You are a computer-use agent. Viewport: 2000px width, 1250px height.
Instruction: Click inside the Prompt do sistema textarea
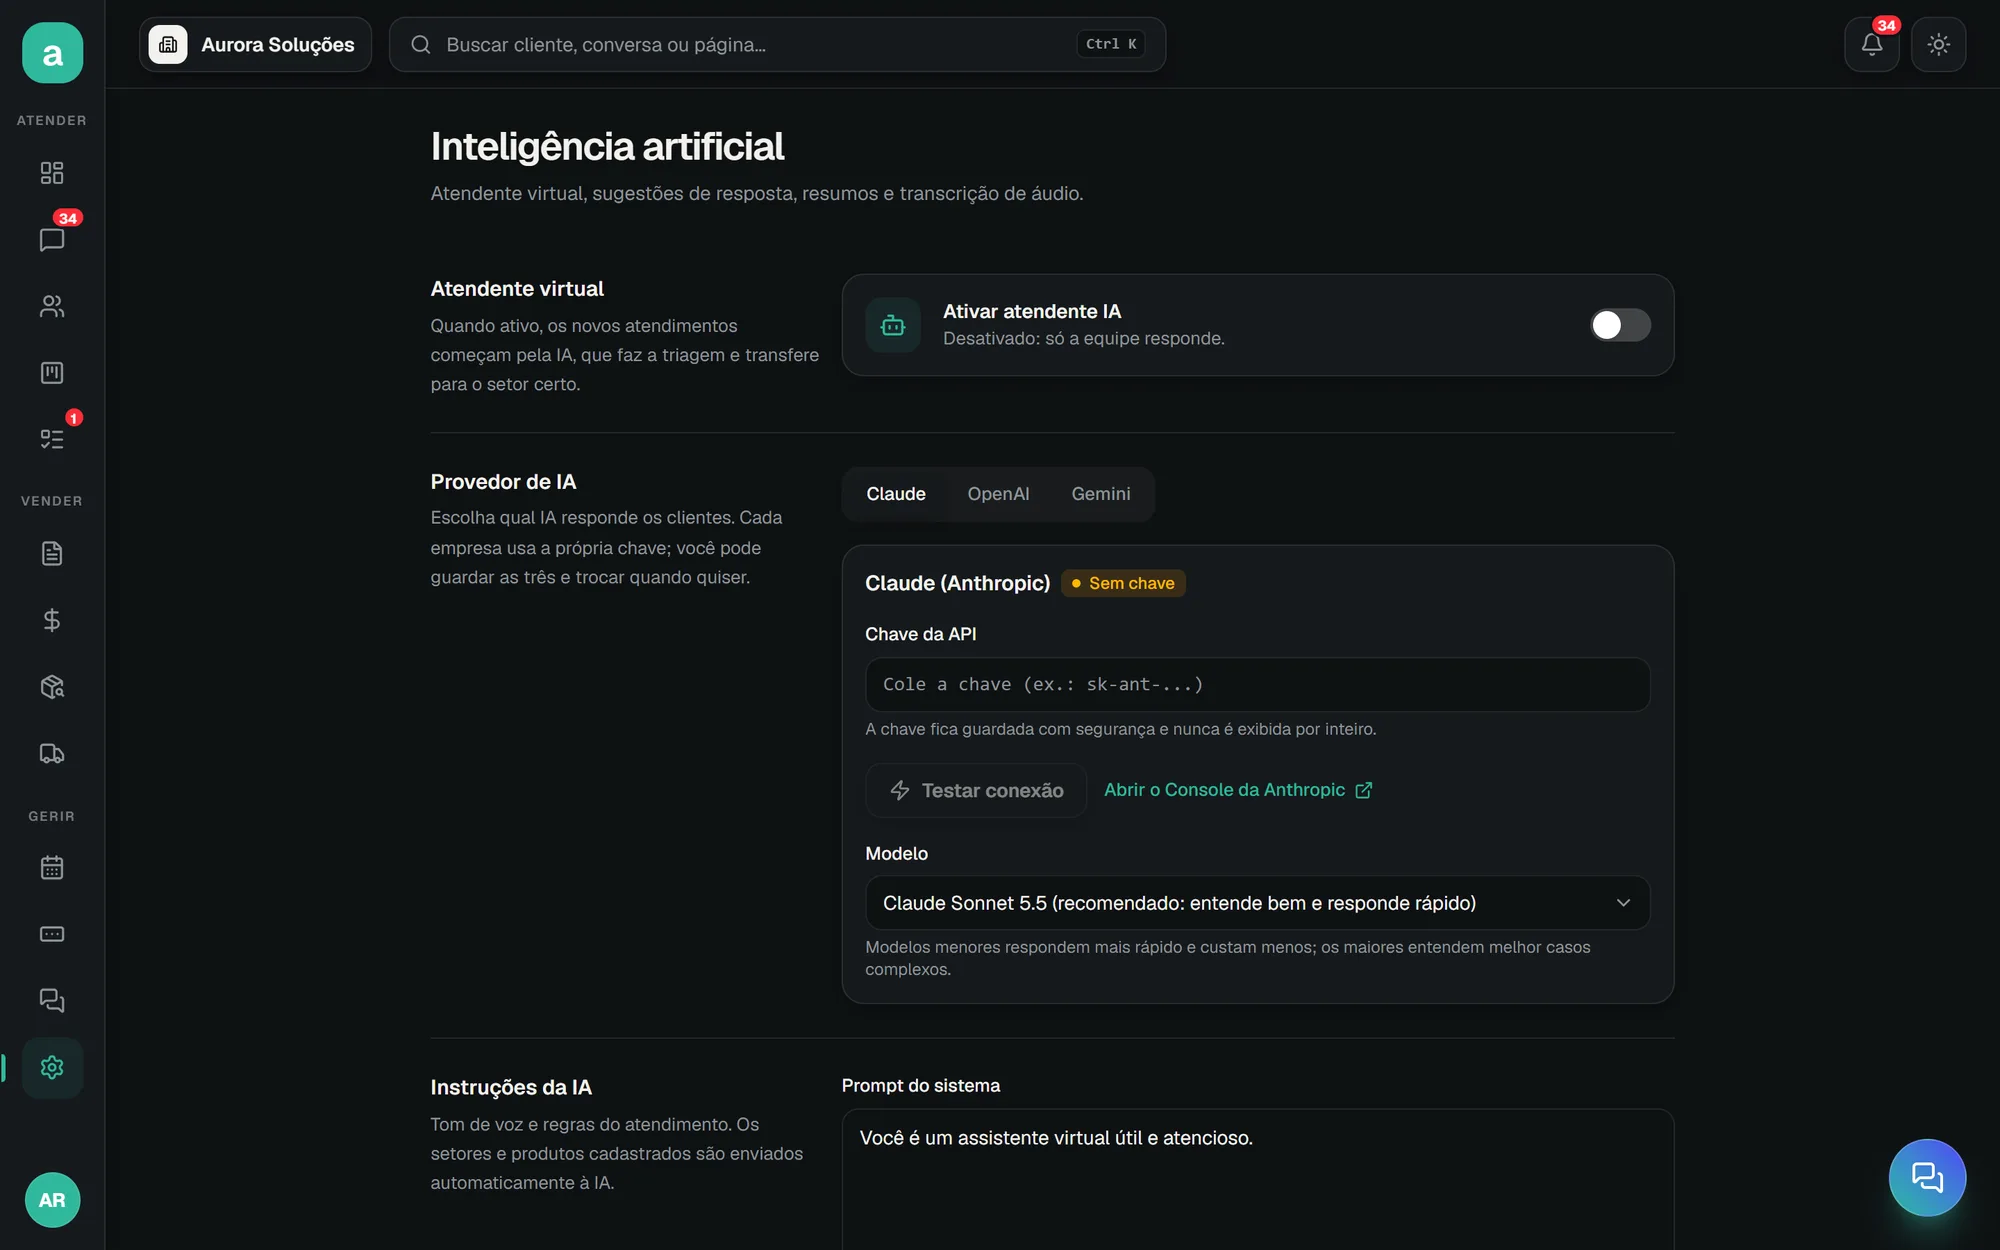[x=1257, y=1179]
